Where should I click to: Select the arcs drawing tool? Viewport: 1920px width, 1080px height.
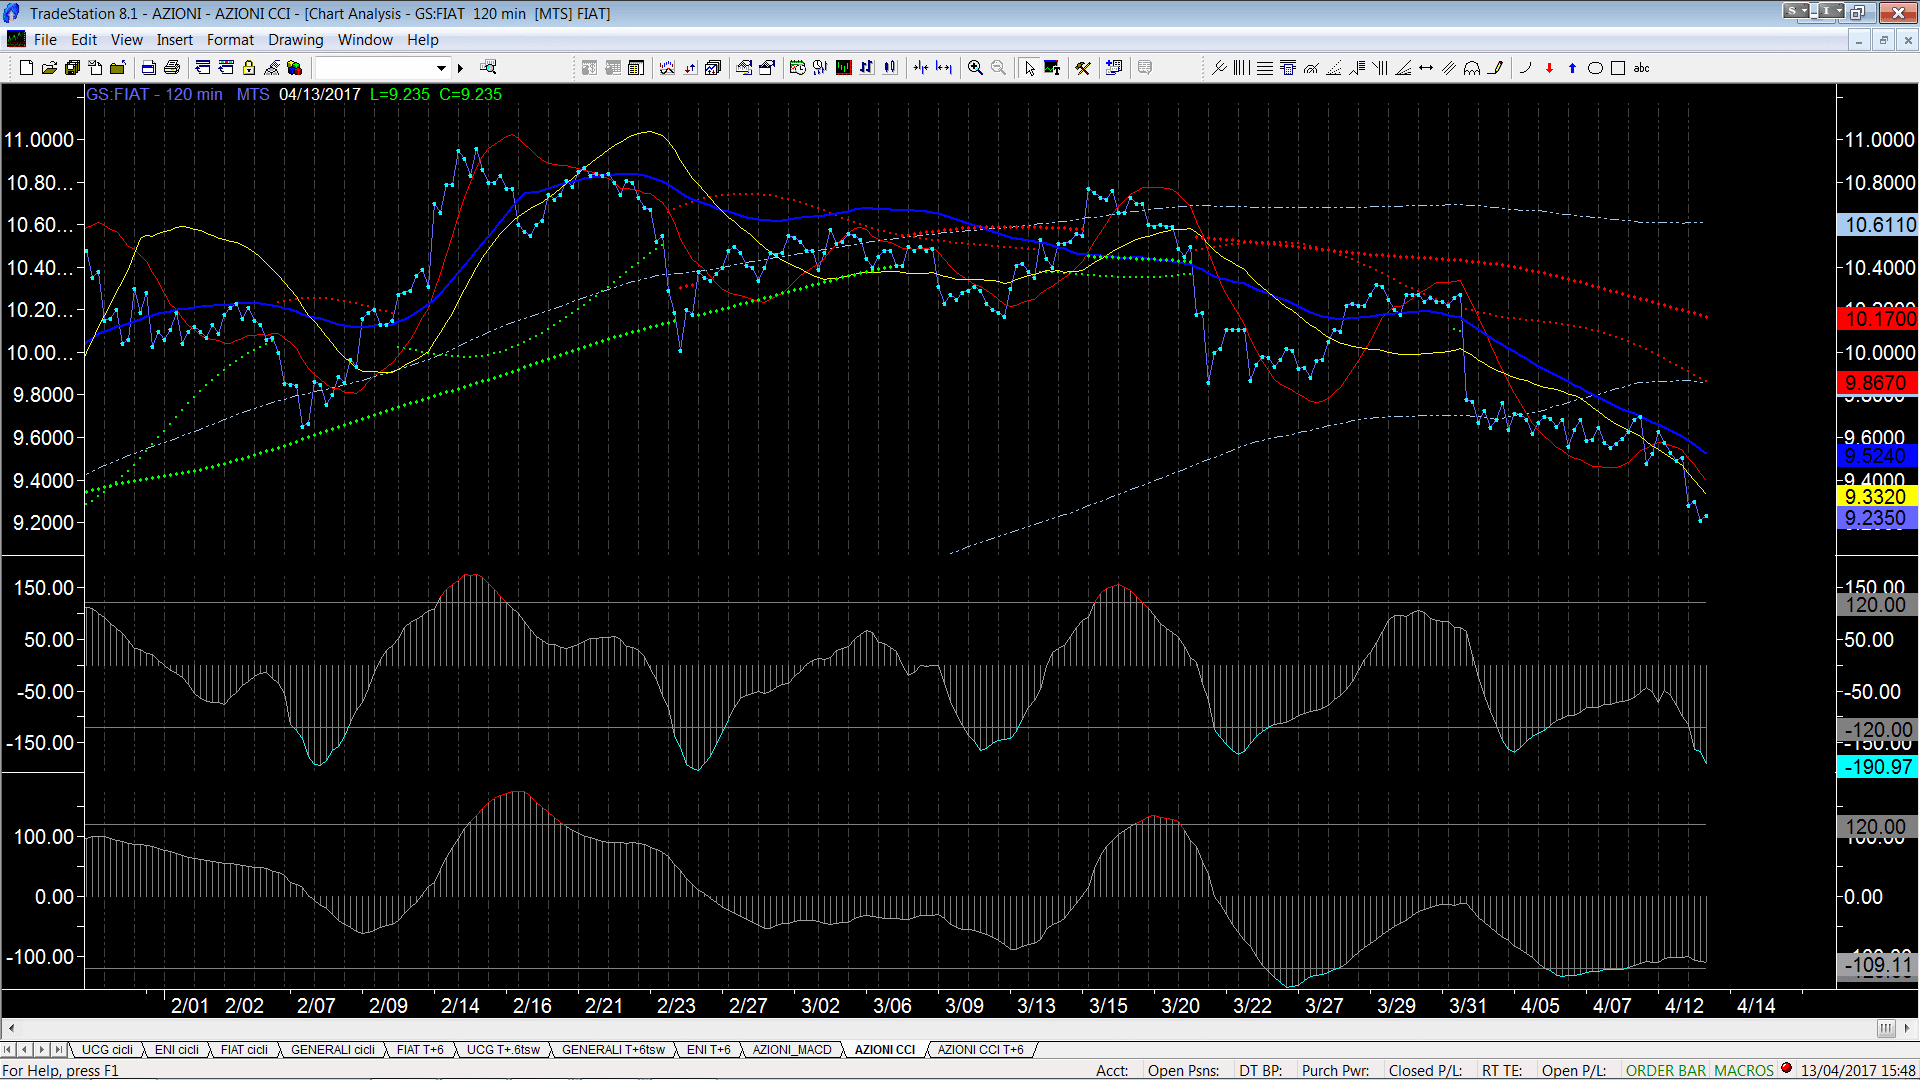pyautogui.click(x=1472, y=68)
